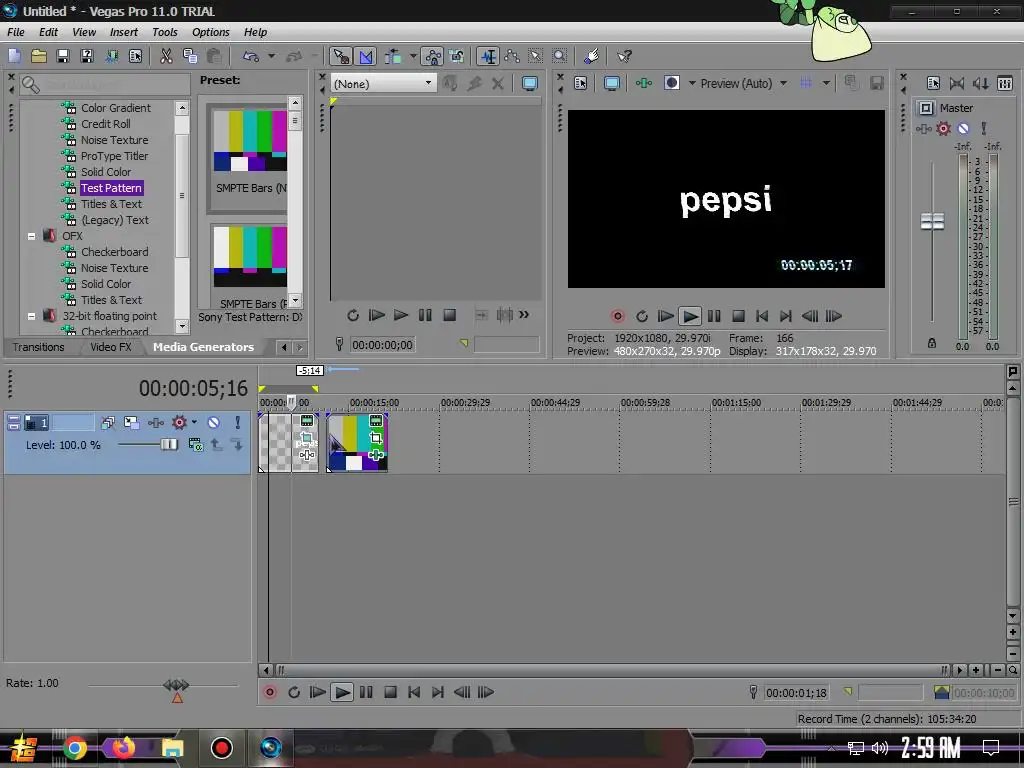The width and height of the screenshot is (1024, 768).
Task: Open Project Video Properties in the preview panel
Action: click(x=580, y=83)
